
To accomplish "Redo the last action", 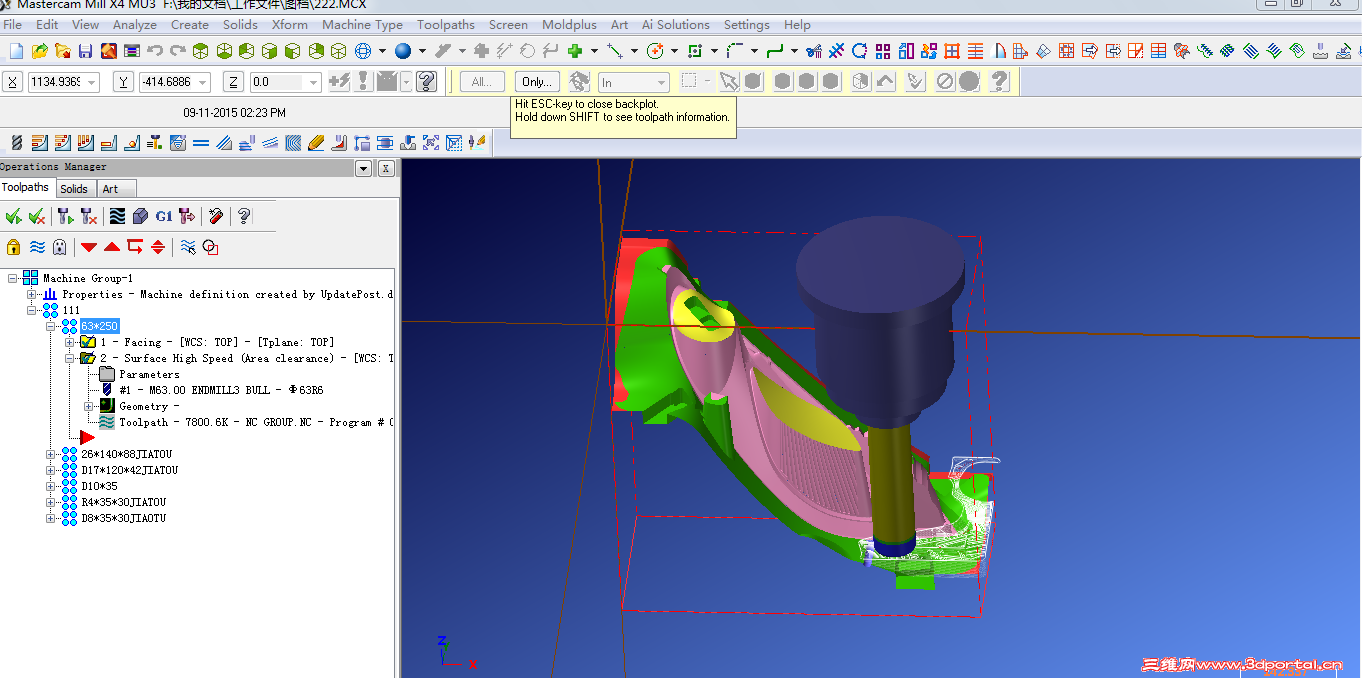I will pos(178,50).
